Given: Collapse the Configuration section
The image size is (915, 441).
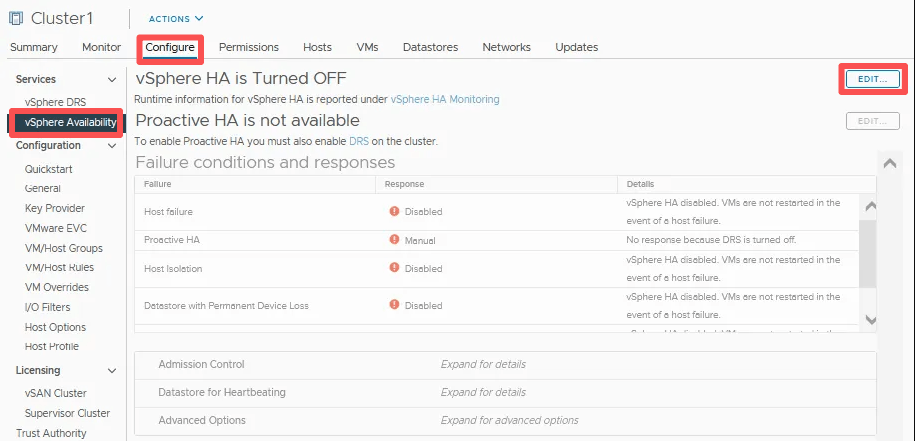Looking at the screenshot, I should [x=112, y=146].
